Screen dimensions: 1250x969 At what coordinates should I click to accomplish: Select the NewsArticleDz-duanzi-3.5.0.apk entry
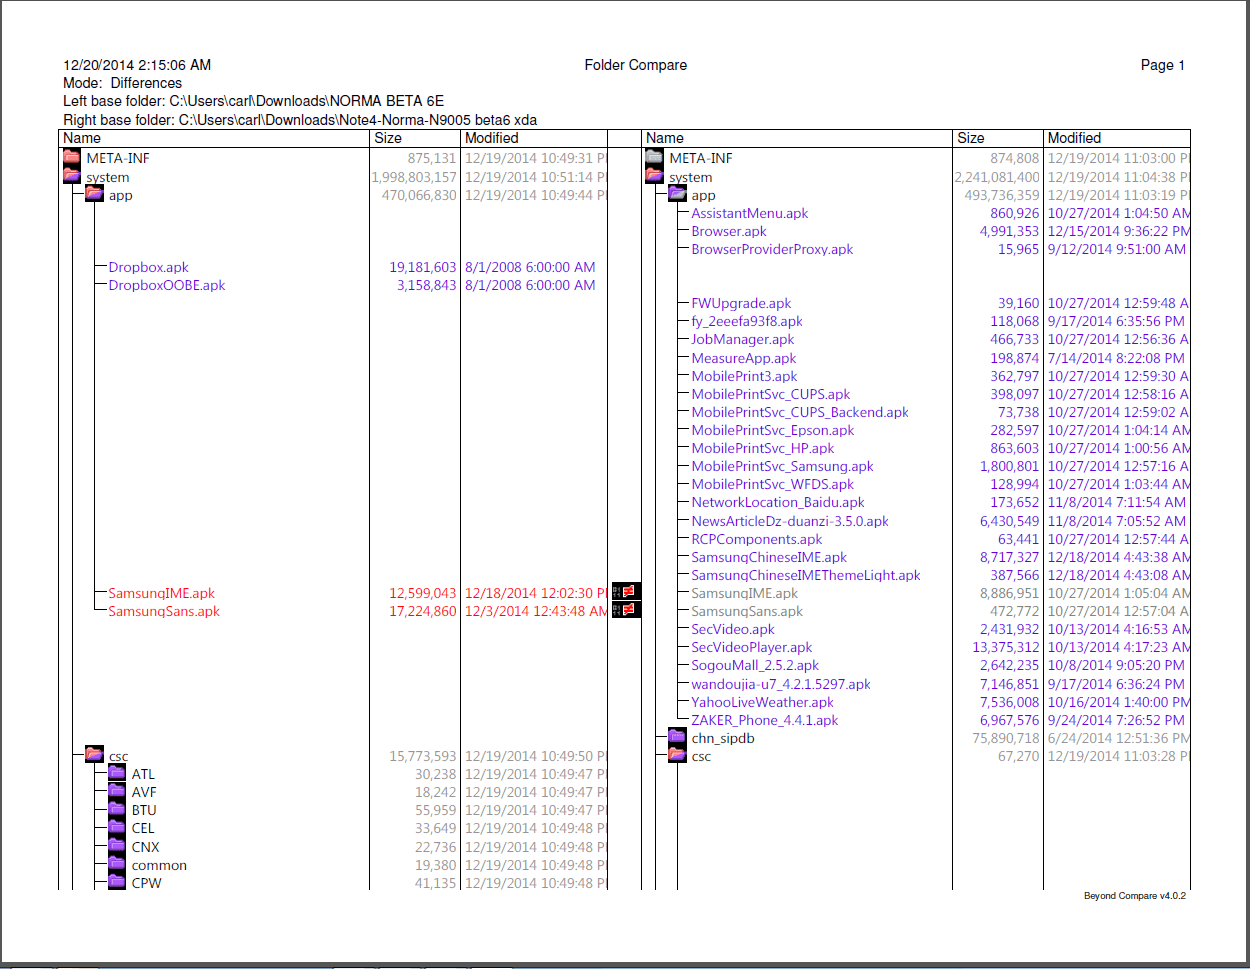(790, 521)
